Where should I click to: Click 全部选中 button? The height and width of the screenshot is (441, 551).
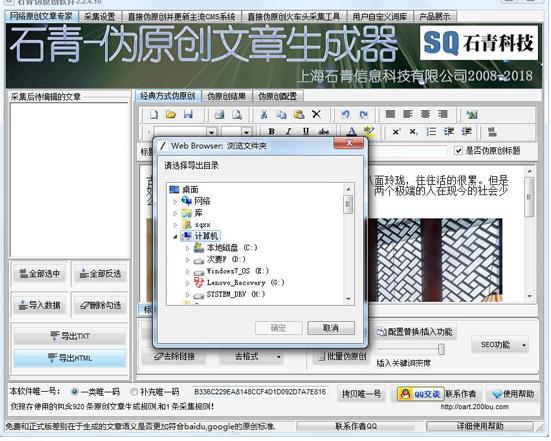coord(40,273)
